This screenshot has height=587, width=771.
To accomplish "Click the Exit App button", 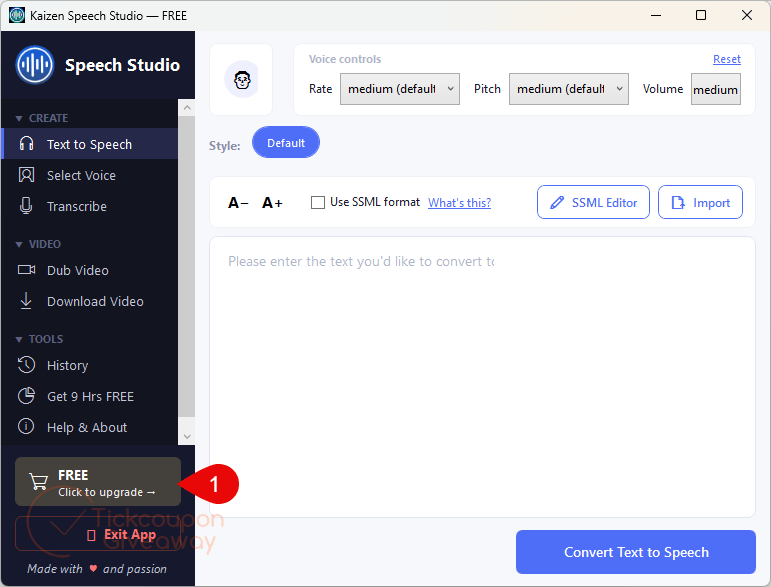I will tap(98, 534).
